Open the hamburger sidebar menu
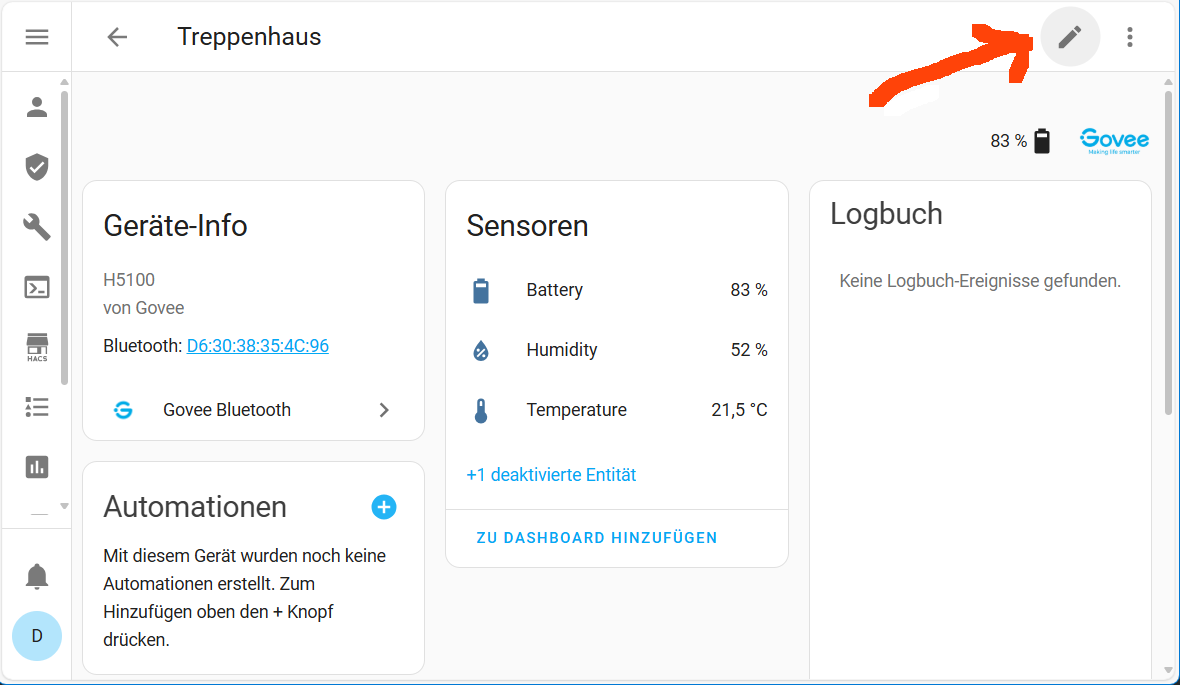 pyautogui.click(x=37, y=37)
